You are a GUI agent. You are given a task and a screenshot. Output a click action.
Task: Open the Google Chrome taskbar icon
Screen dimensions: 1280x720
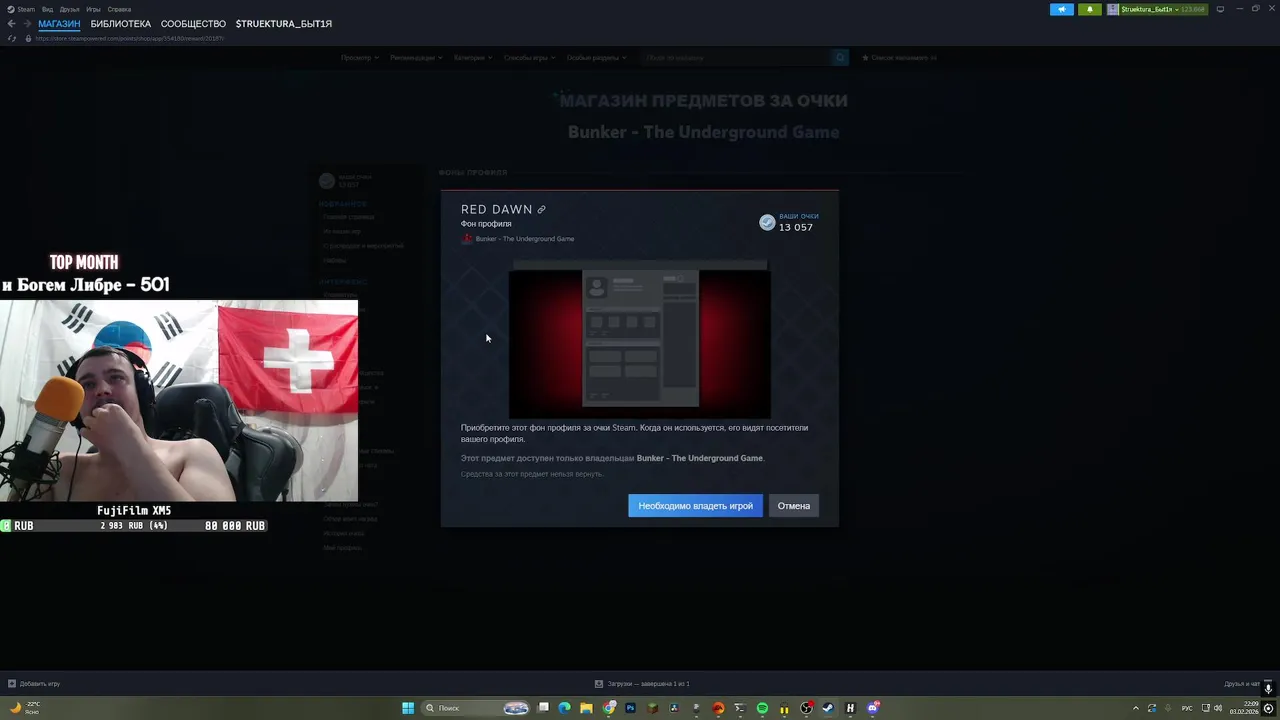(609, 708)
